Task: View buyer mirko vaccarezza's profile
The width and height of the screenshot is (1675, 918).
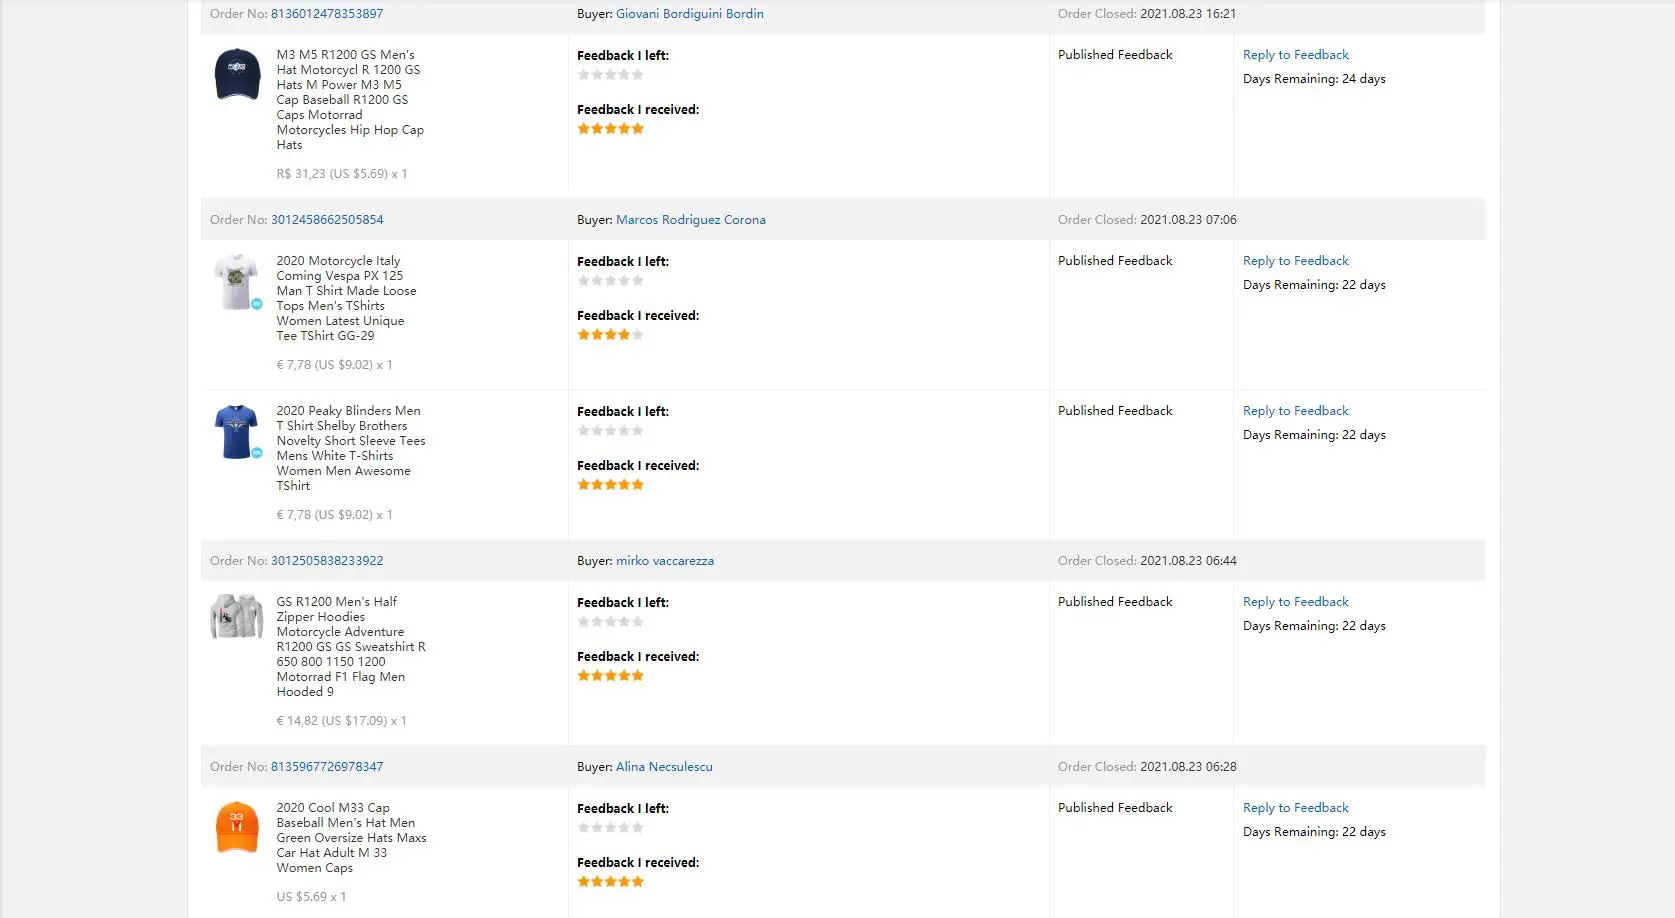Action: tap(664, 561)
